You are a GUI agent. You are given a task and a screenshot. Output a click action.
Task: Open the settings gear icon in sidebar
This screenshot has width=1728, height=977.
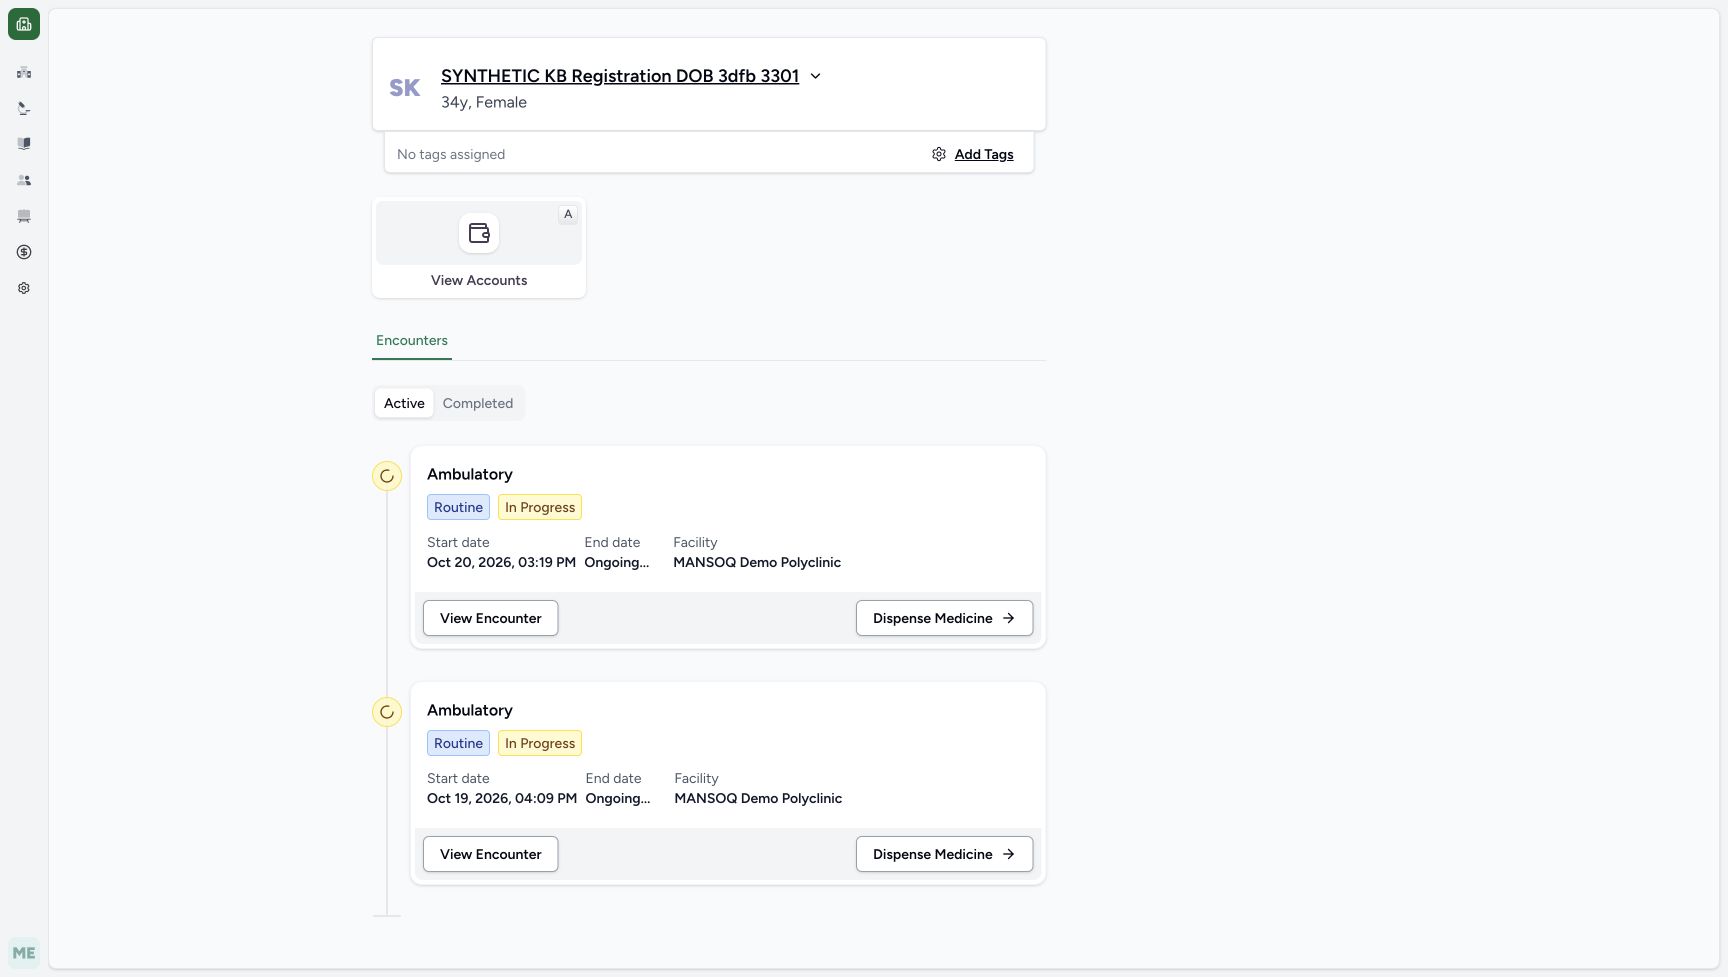(x=24, y=288)
